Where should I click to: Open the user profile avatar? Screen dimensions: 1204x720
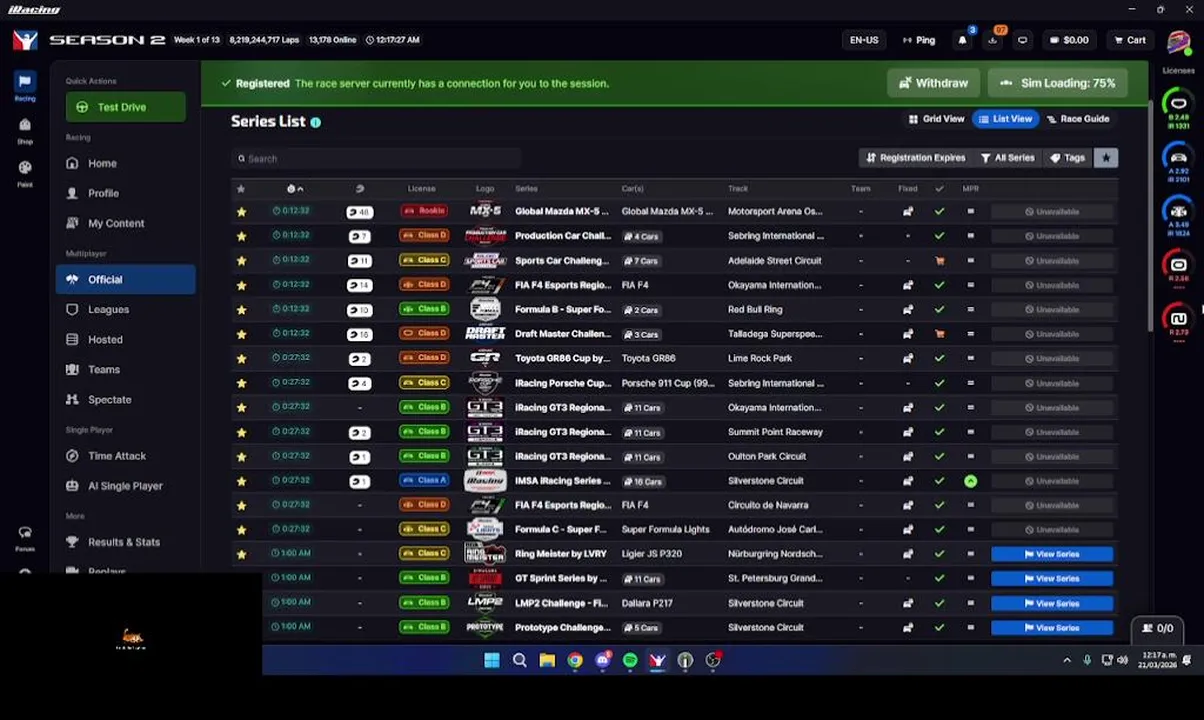click(x=1178, y=44)
